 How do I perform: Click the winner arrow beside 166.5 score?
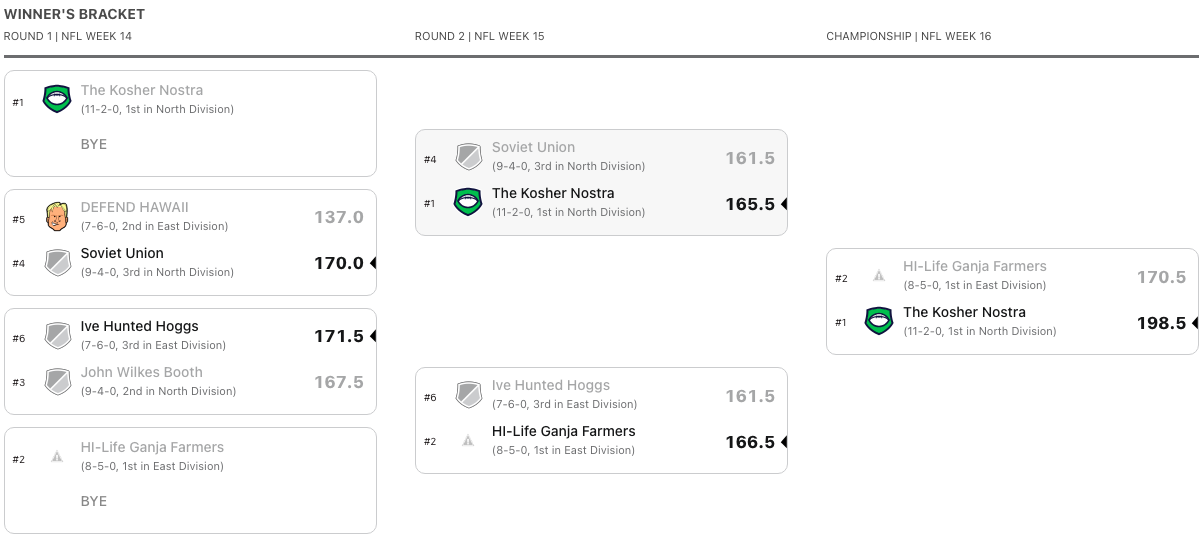click(x=784, y=442)
